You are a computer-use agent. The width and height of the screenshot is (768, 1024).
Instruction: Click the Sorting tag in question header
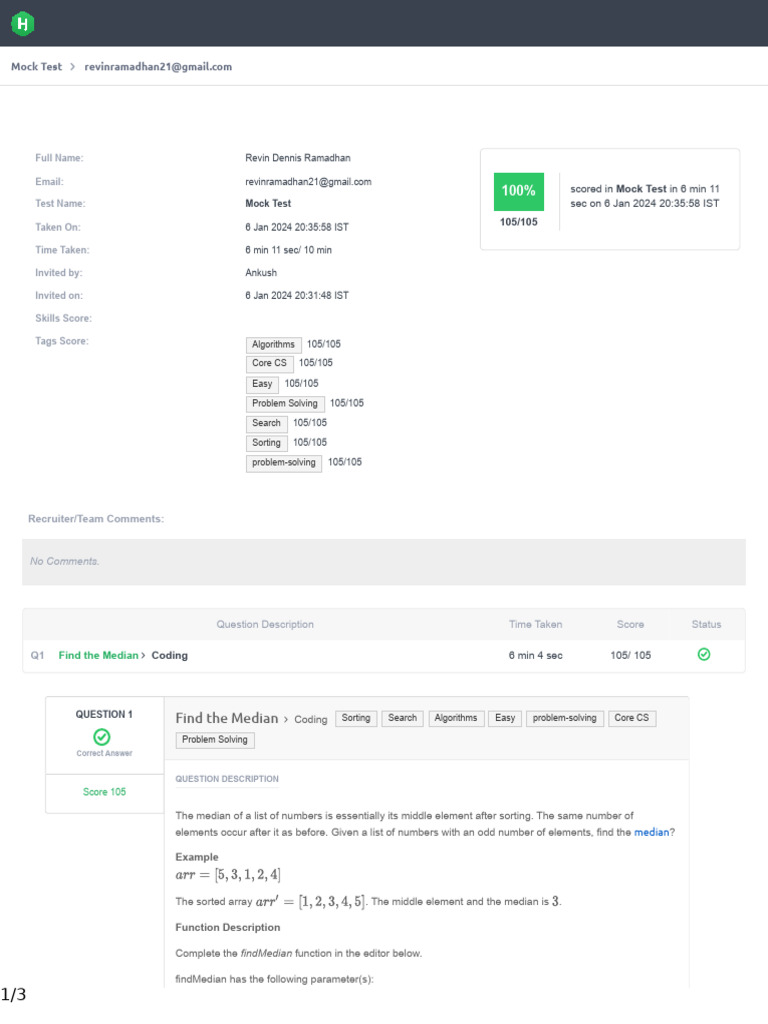355,718
